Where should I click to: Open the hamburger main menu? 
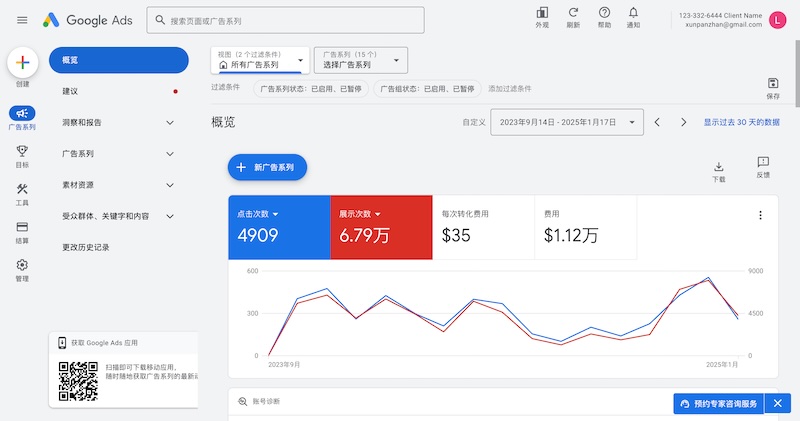click(x=22, y=20)
